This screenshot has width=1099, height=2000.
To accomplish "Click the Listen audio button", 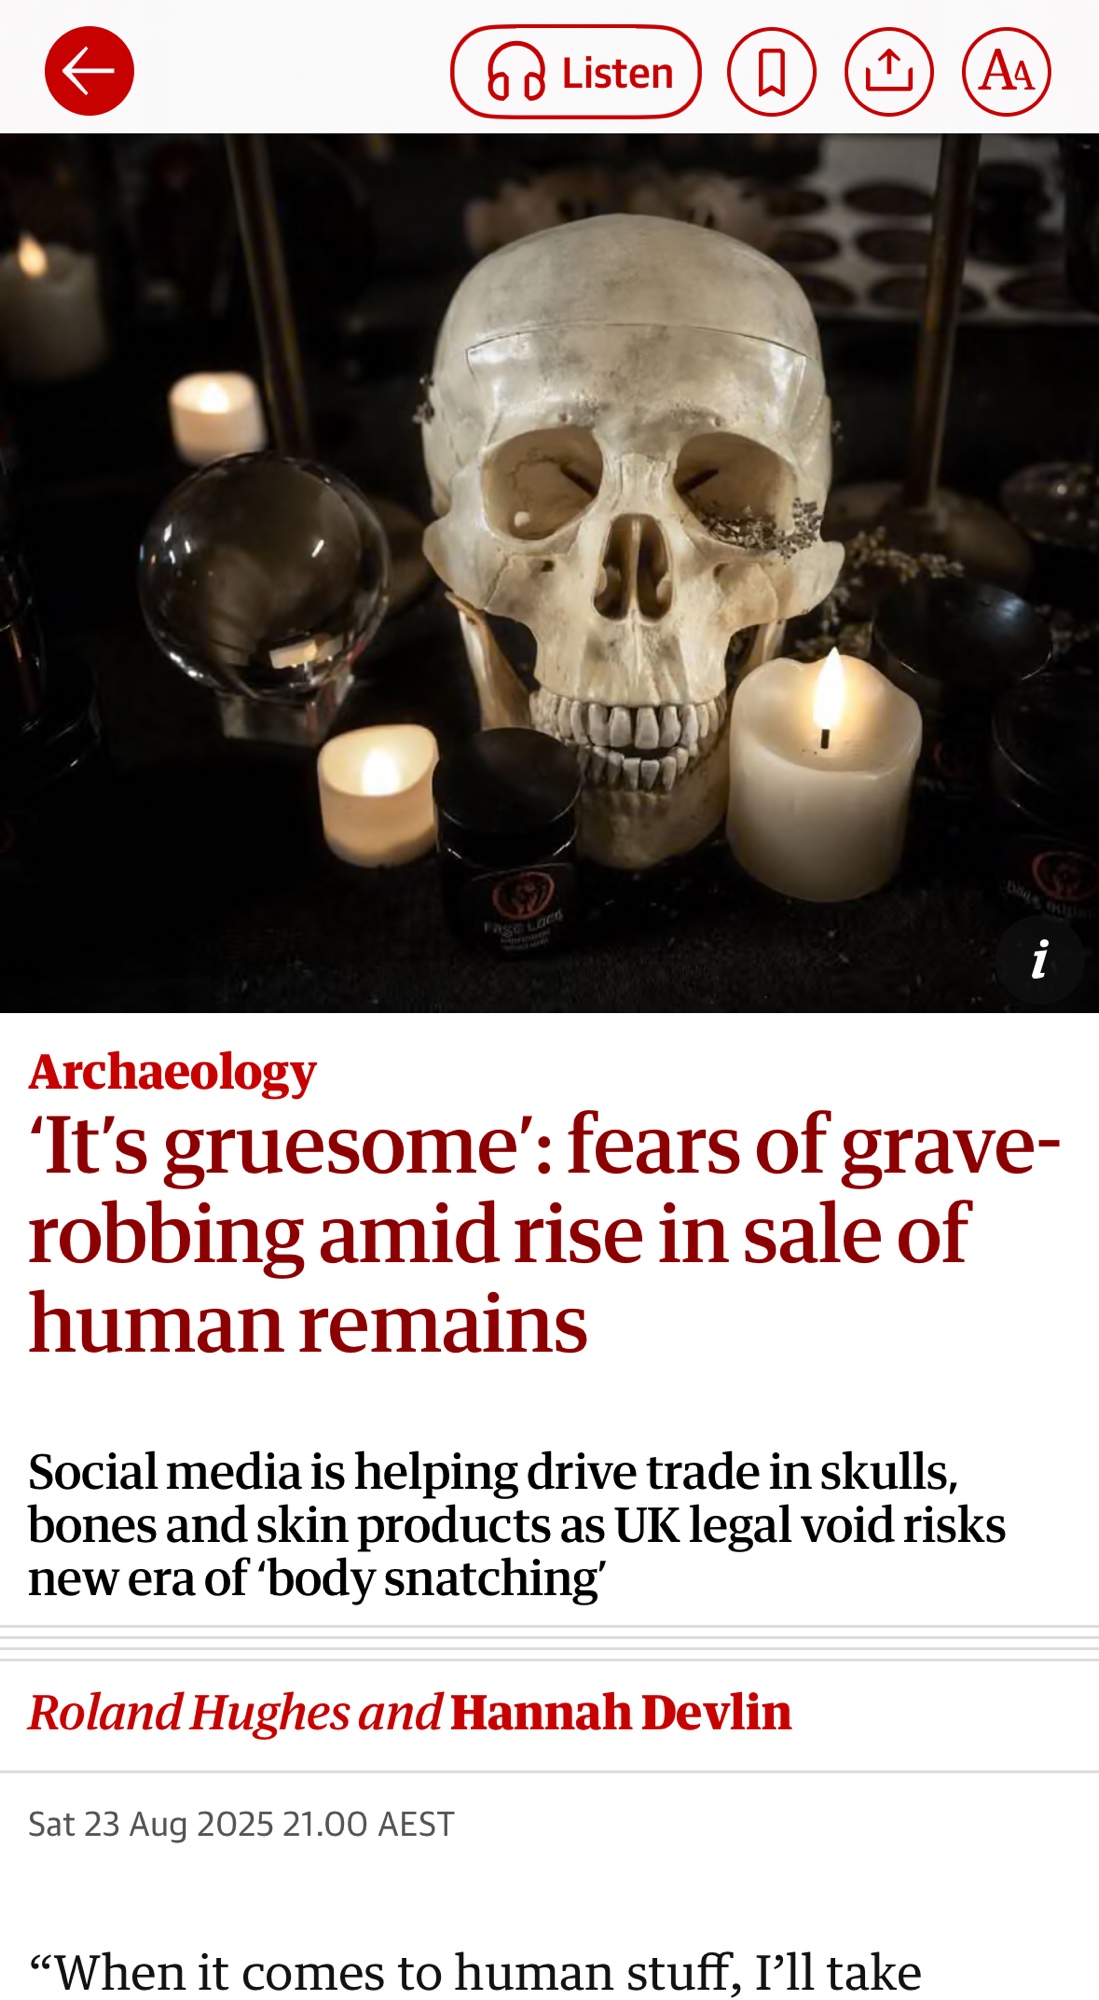I will 575,72.
